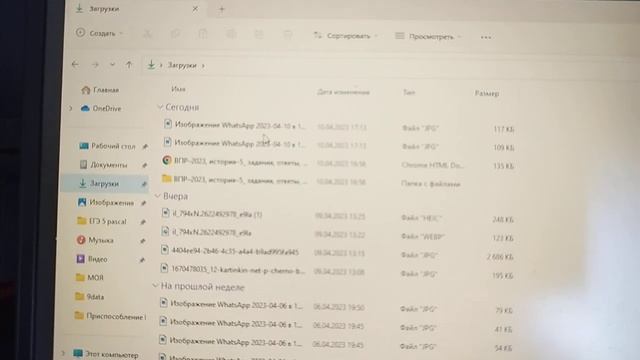Click the Copy icon in toolbar

[x=176, y=34]
